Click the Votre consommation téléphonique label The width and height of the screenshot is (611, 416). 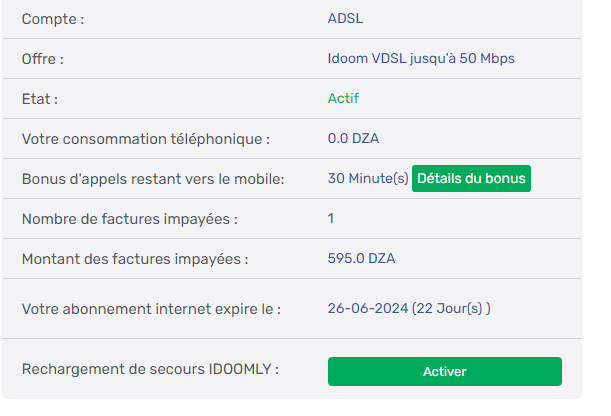(145, 139)
